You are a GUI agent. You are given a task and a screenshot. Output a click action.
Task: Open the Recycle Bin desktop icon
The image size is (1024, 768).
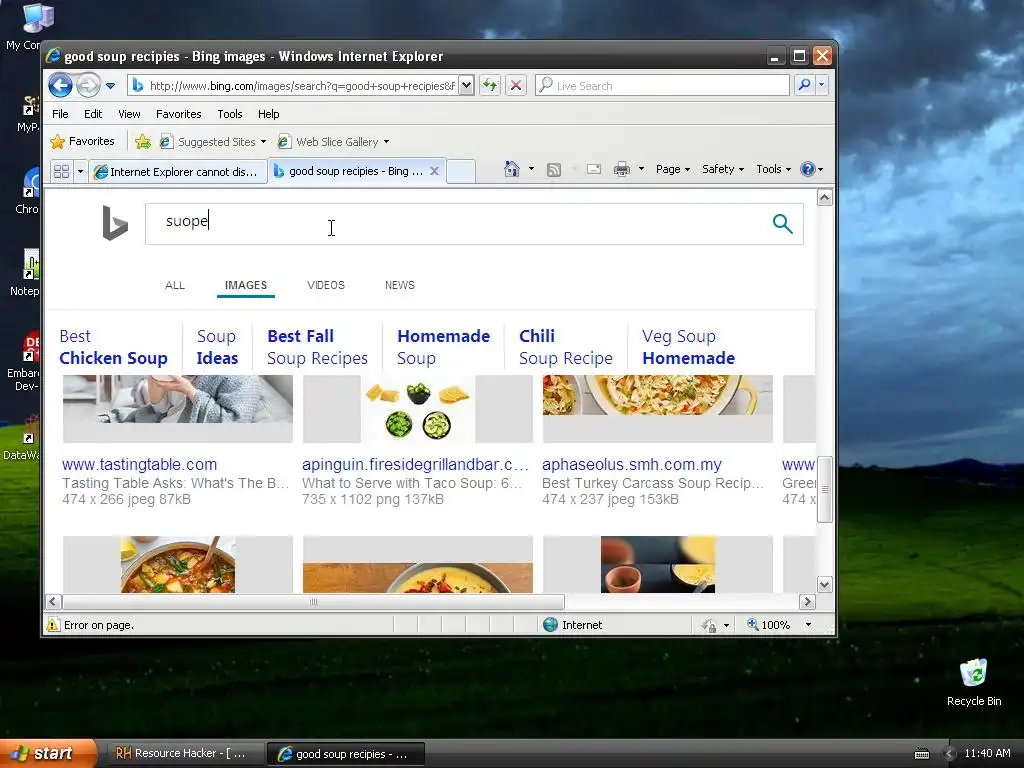[974, 682]
